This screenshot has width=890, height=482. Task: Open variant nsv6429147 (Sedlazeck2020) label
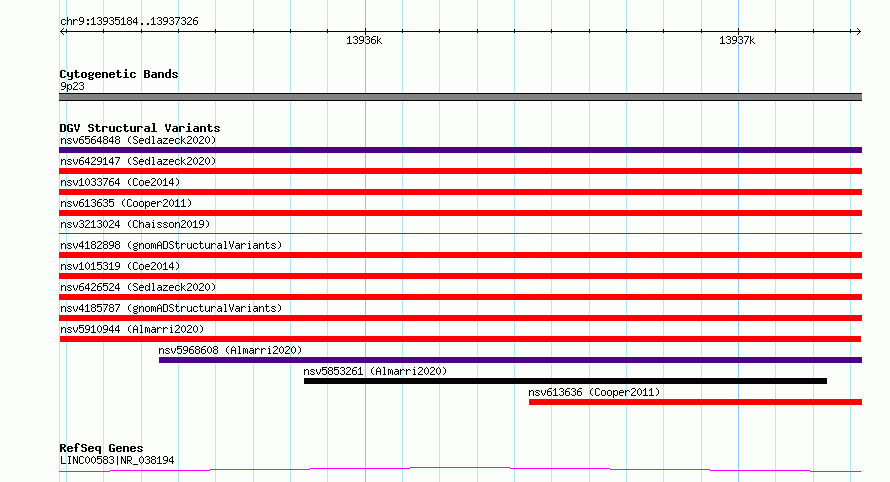point(138,161)
